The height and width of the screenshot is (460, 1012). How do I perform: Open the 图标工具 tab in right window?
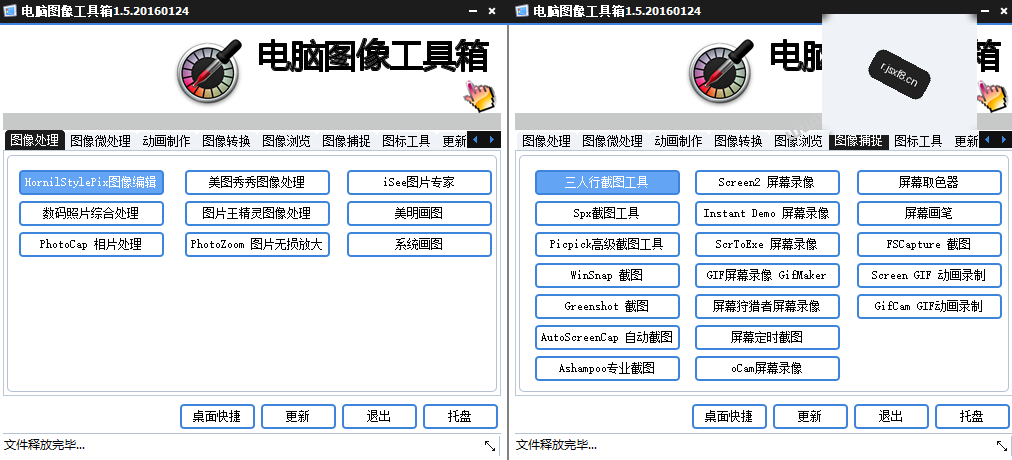[918, 141]
